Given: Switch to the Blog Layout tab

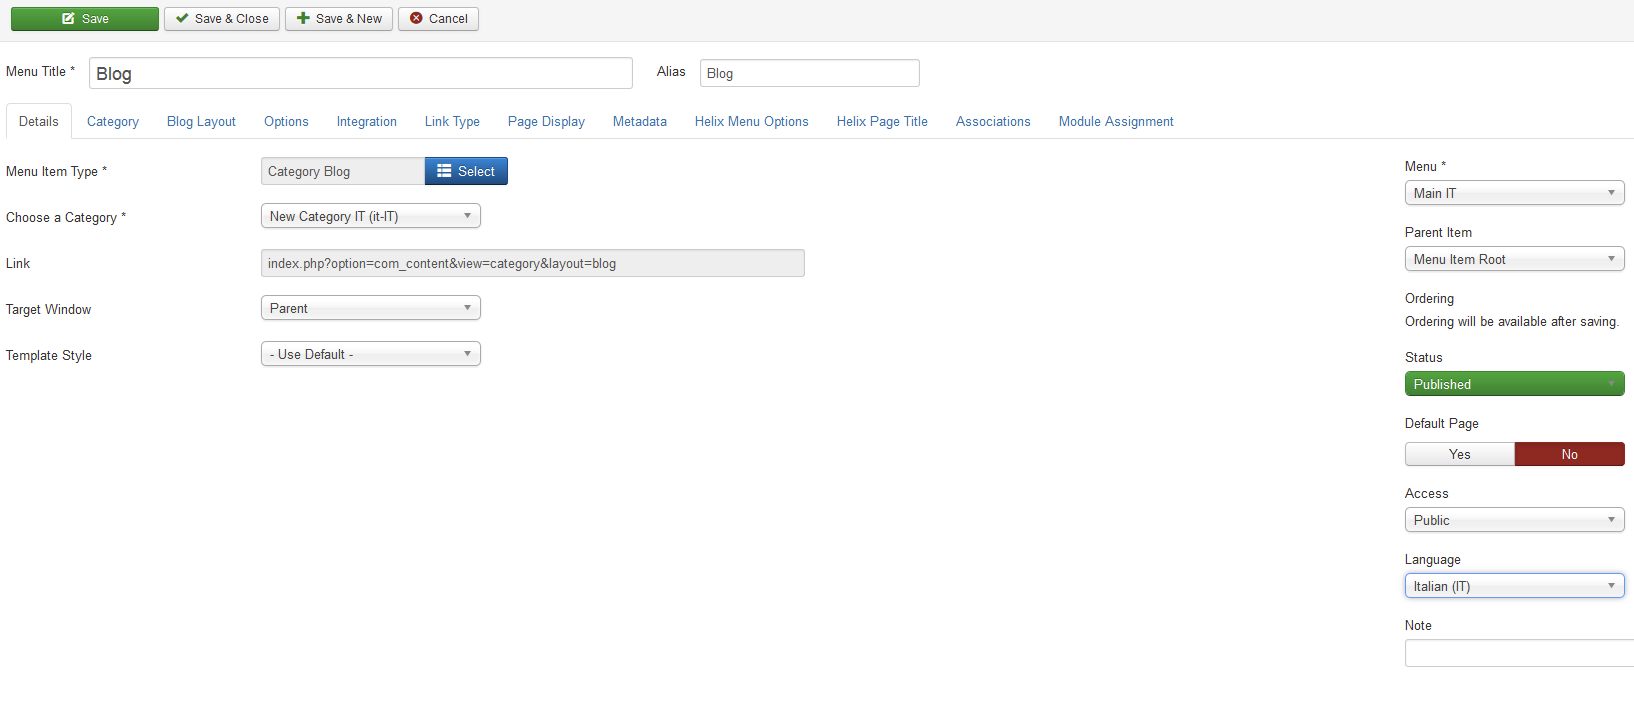Looking at the screenshot, I should (x=201, y=121).
